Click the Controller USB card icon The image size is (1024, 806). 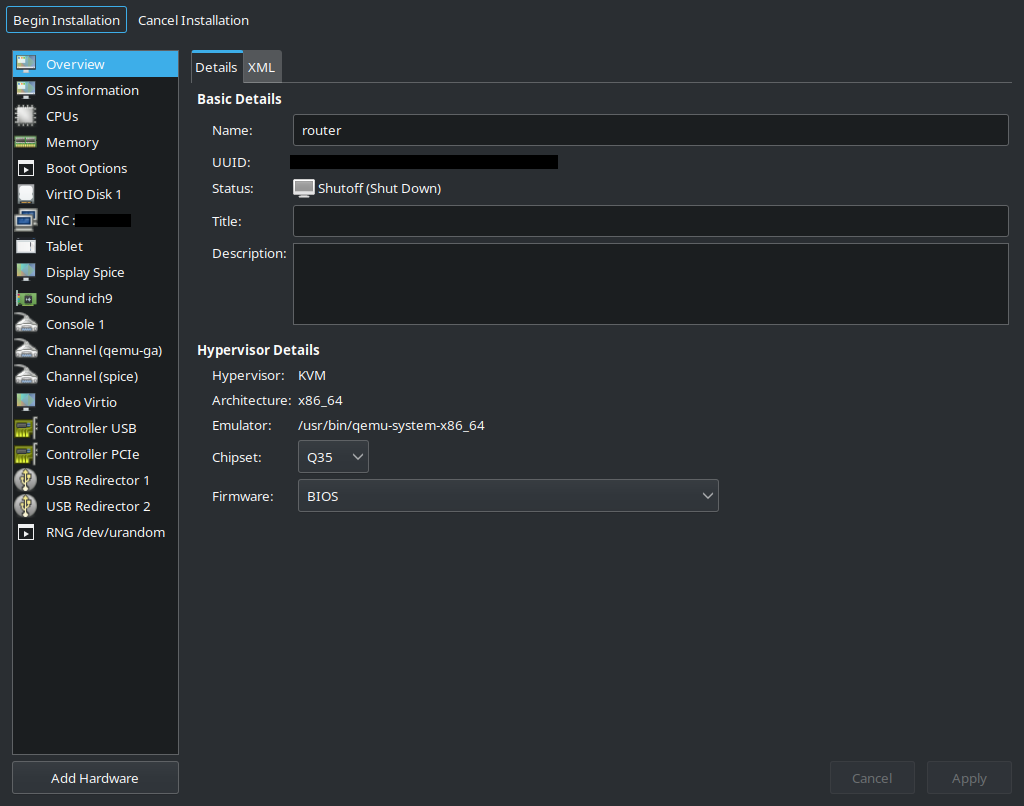pyautogui.click(x=26, y=428)
